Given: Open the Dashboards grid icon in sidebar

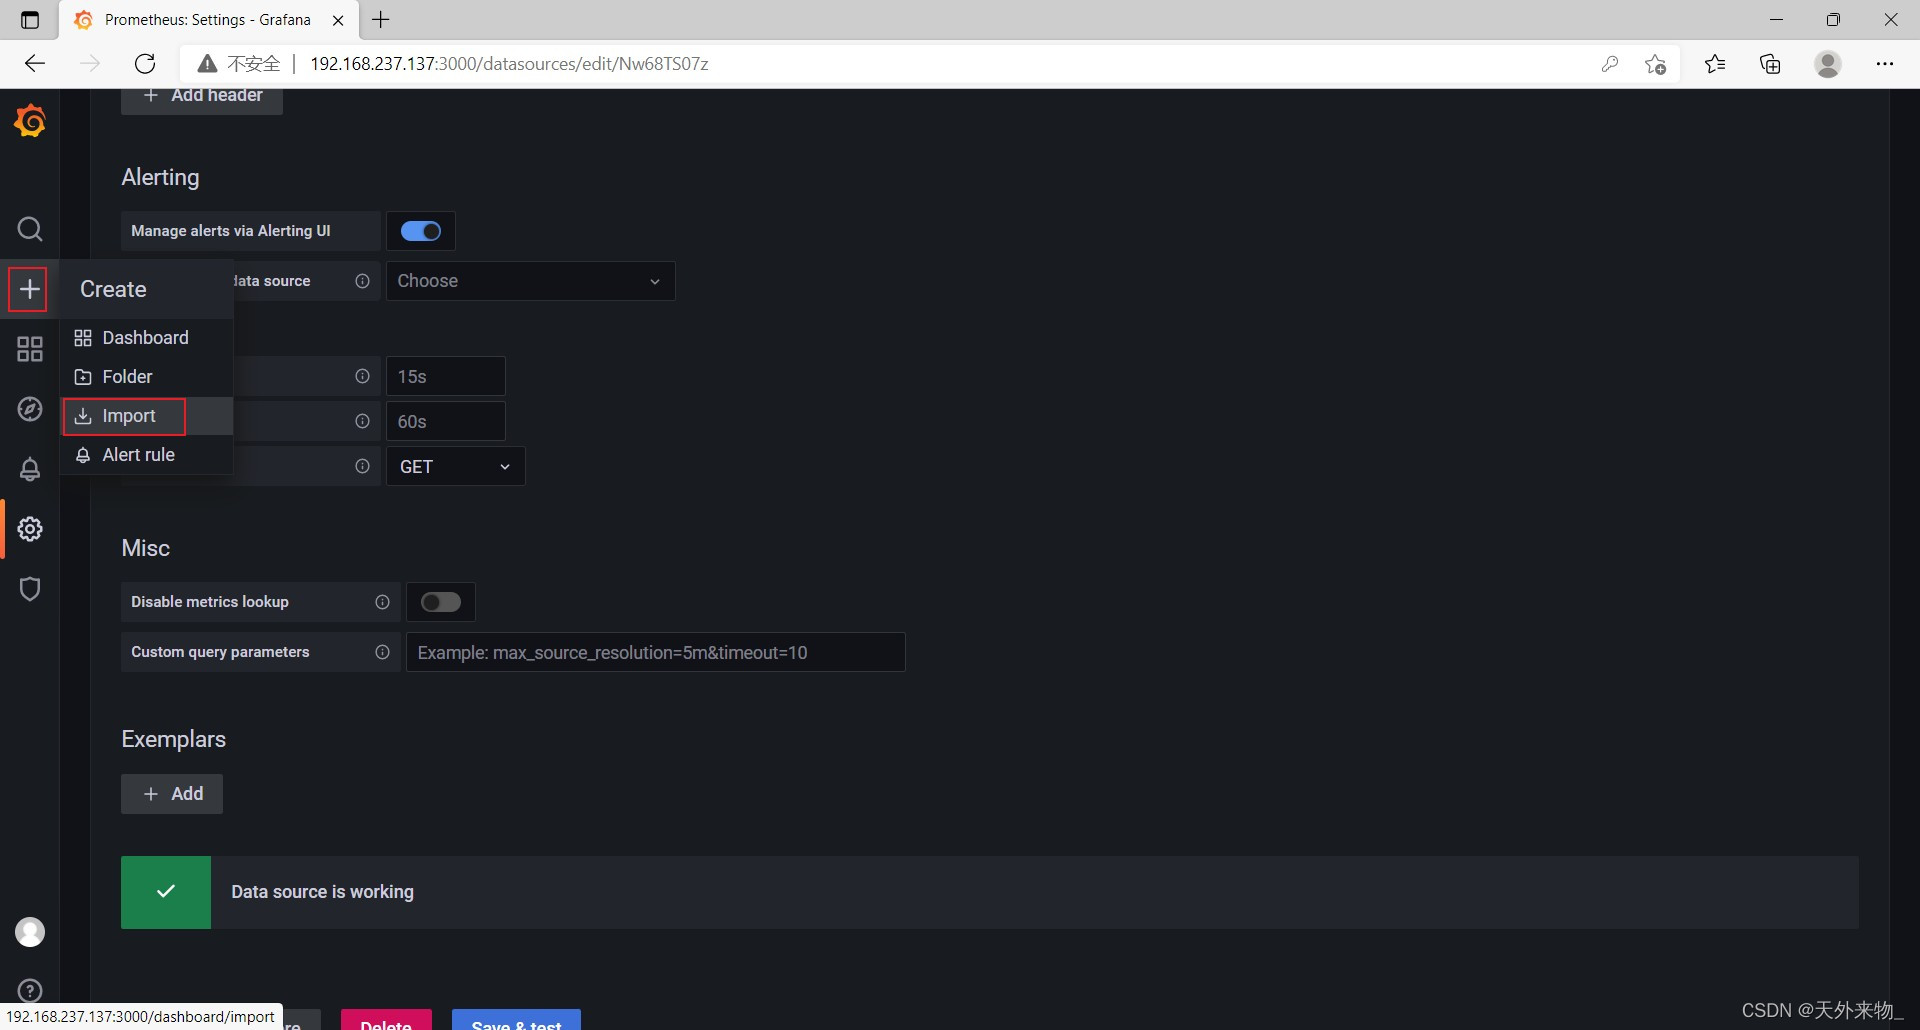Looking at the screenshot, I should coord(30,349).
